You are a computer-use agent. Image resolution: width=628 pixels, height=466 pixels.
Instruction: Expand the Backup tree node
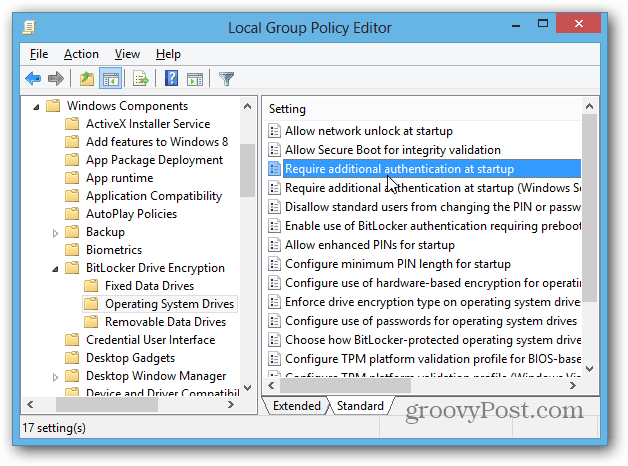(55, 233)
